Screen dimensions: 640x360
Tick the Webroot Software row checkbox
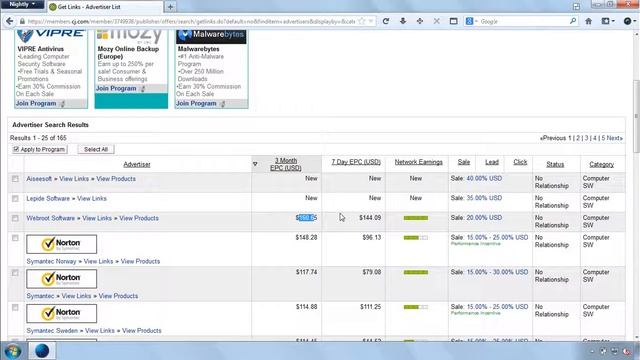point(15,218)
